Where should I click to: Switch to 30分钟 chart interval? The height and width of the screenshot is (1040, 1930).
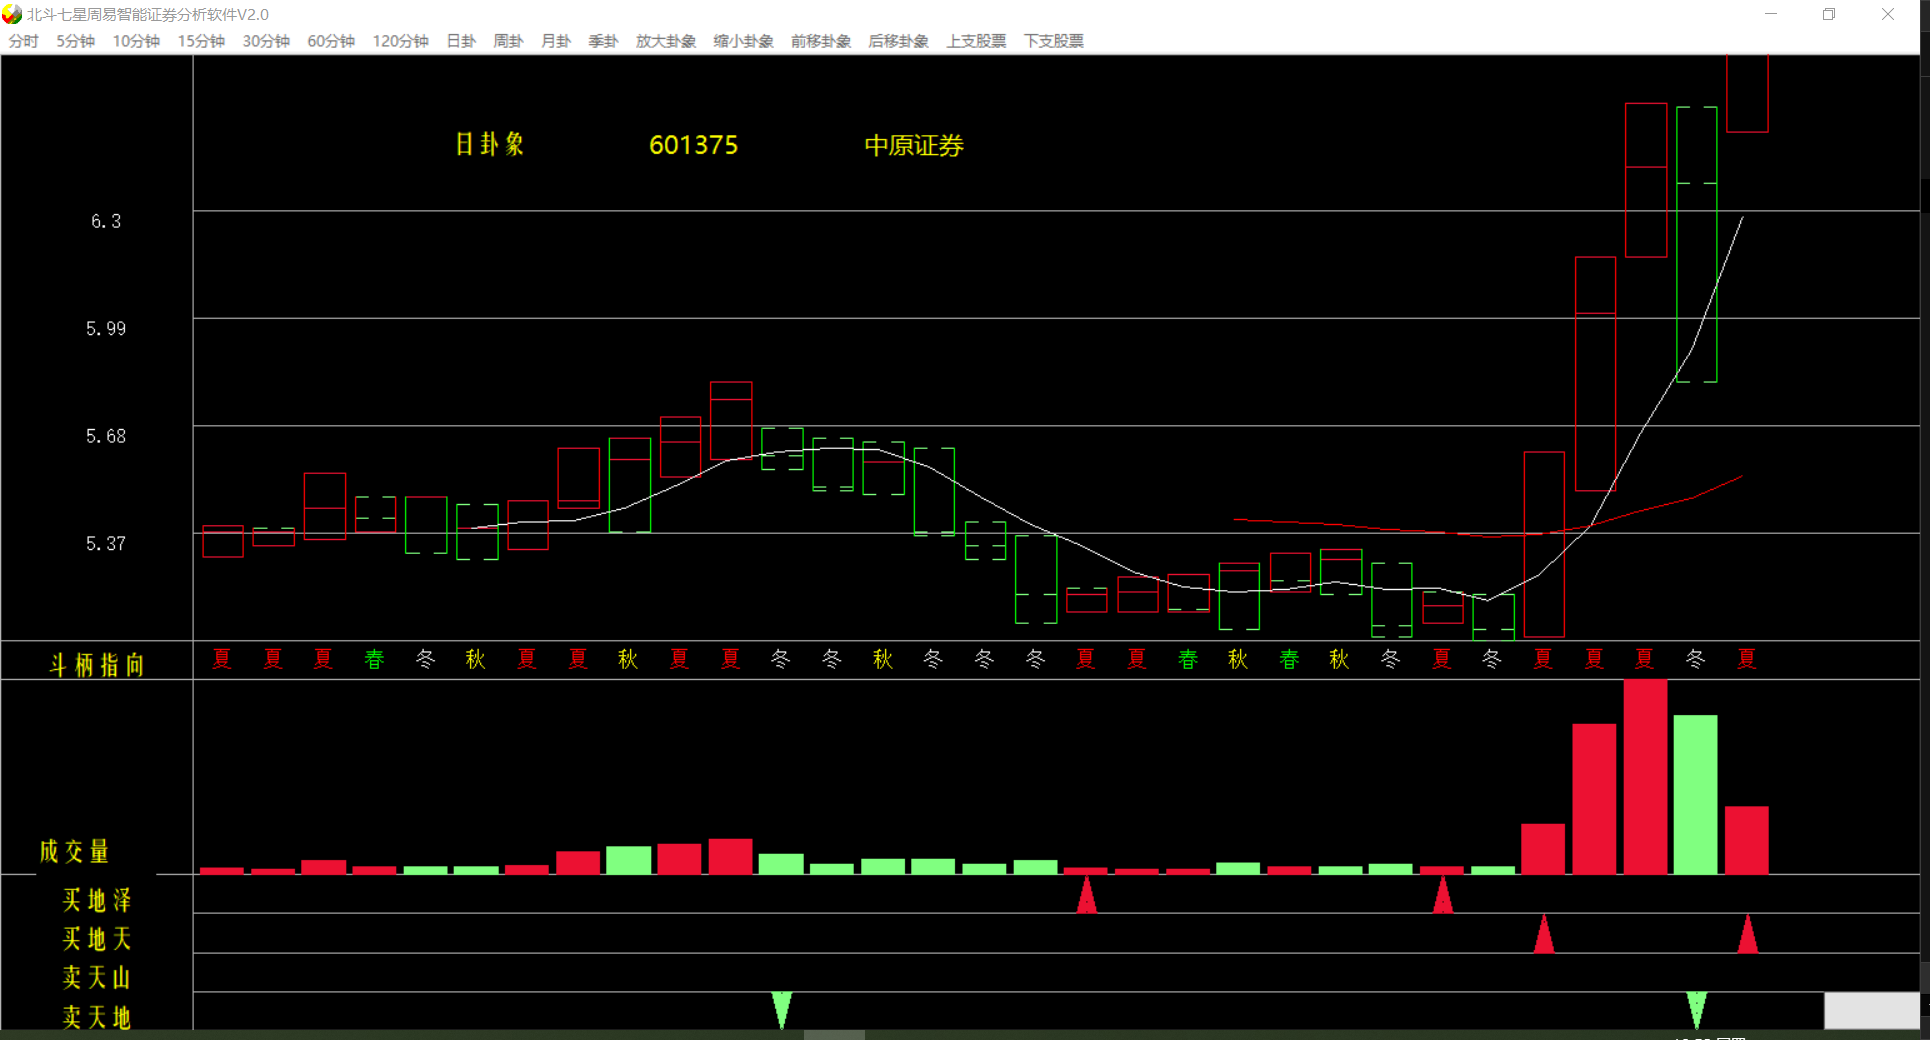[266, 41]
